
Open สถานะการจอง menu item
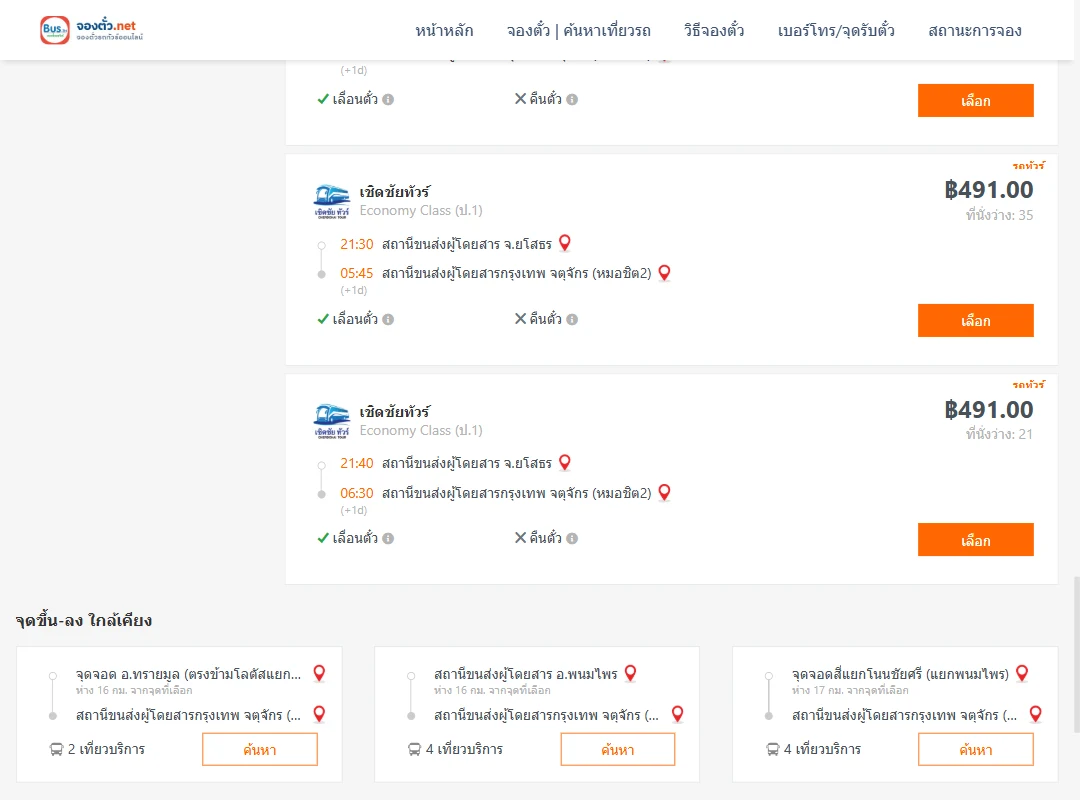pyautogui.click(x=975, y=30)
